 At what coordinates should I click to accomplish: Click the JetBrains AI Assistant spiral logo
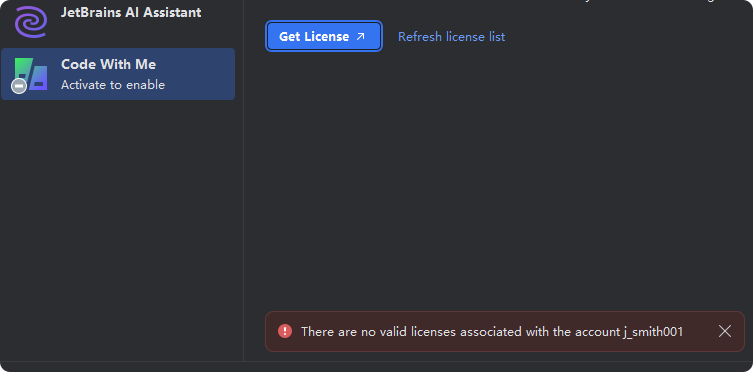click(31, 21)
